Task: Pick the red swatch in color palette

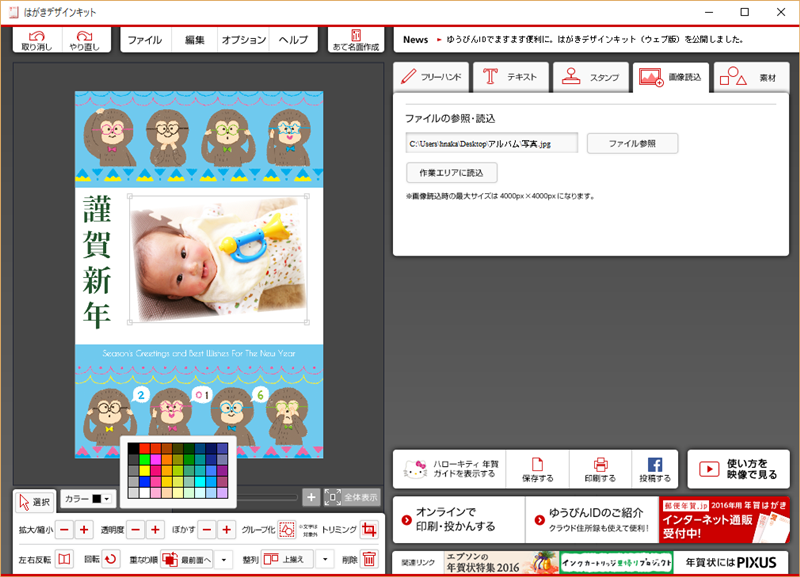Action: (145, 448)
